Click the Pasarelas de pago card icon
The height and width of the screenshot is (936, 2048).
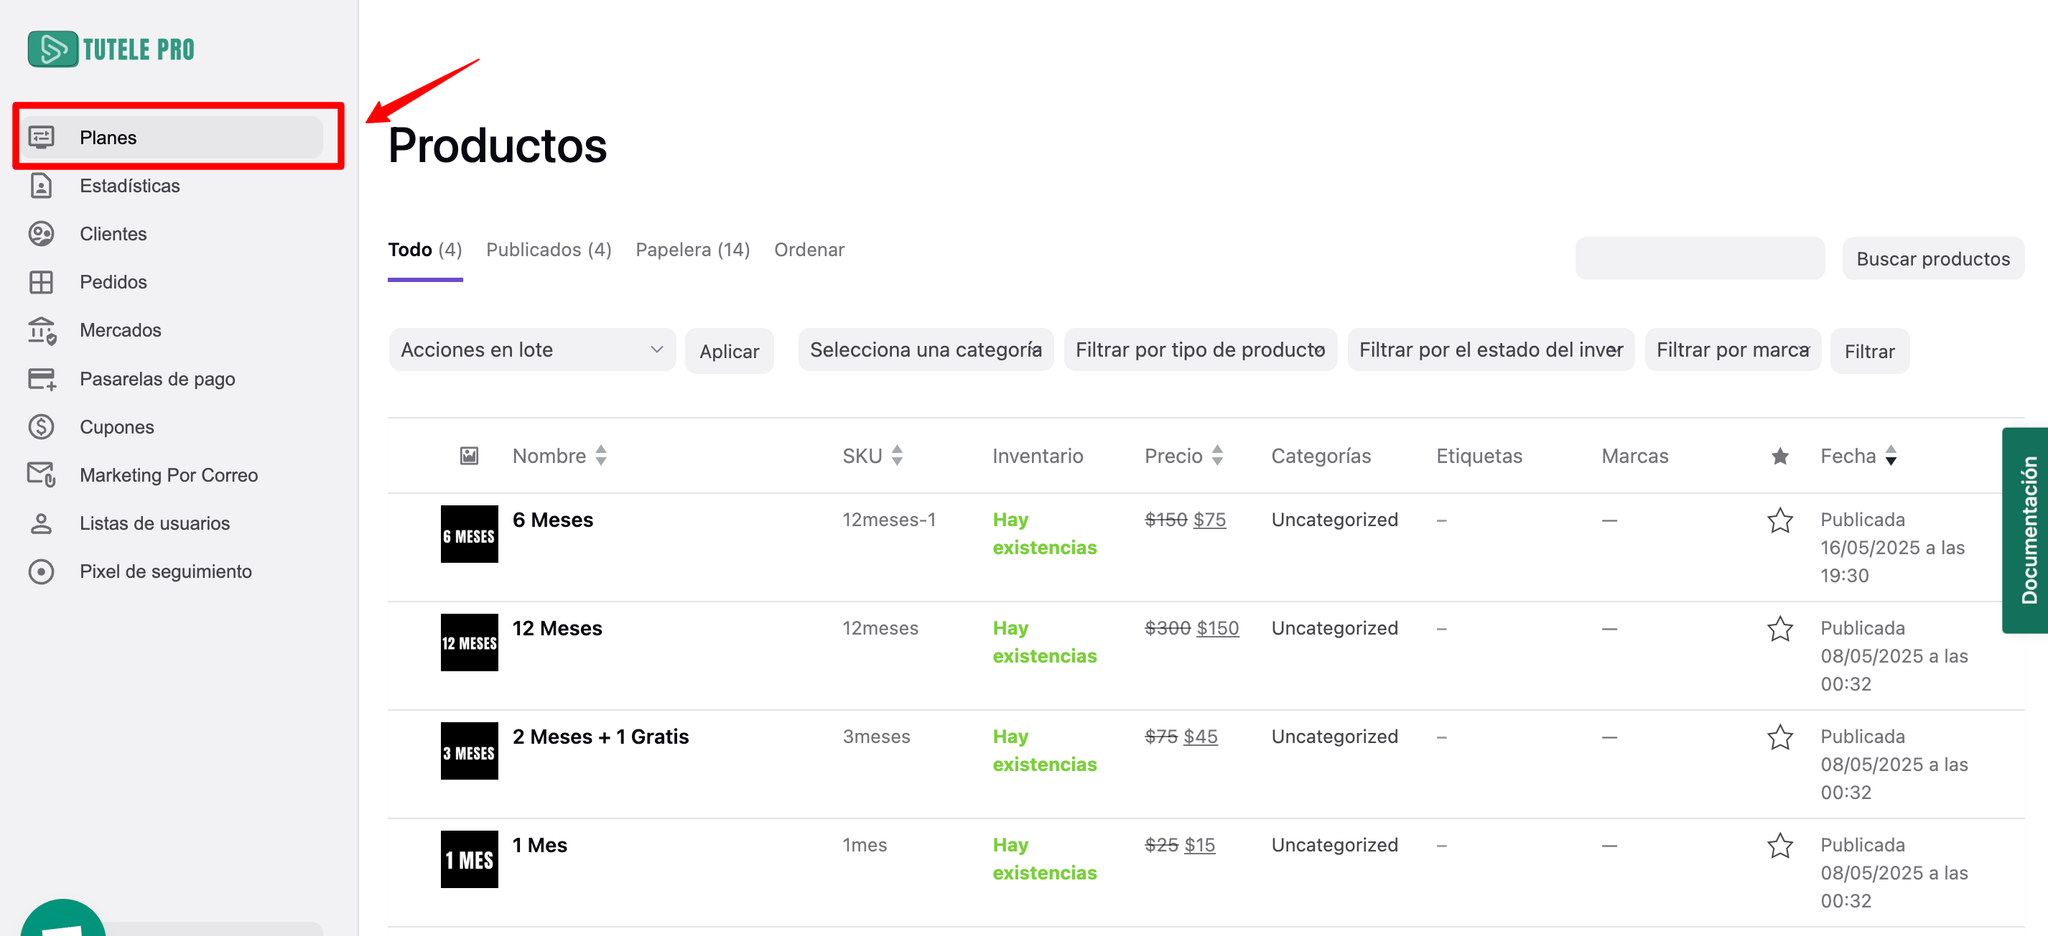(41, 379)
